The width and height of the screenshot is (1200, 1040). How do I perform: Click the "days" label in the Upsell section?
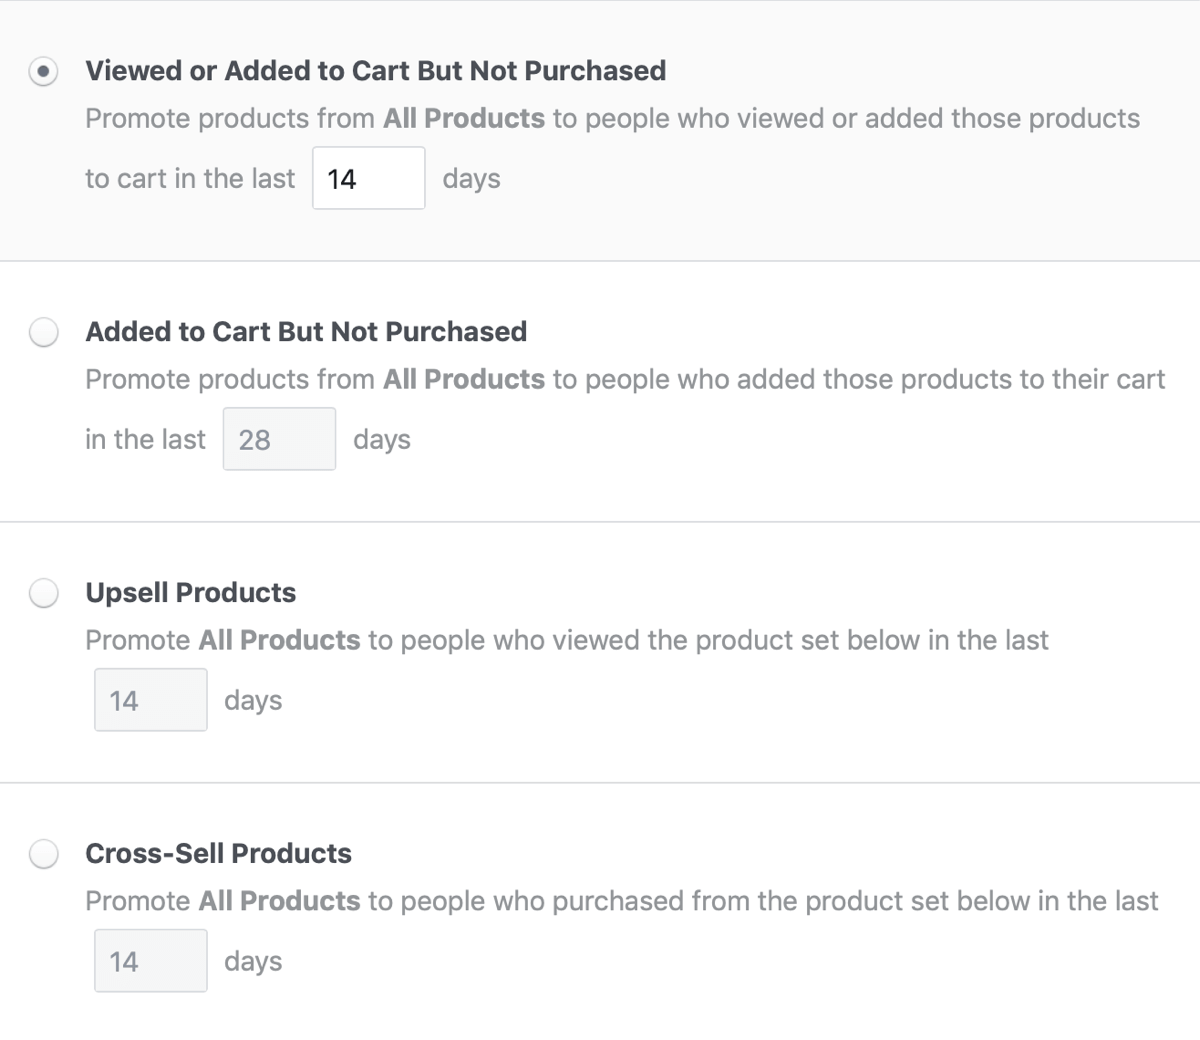click(253, 701)
